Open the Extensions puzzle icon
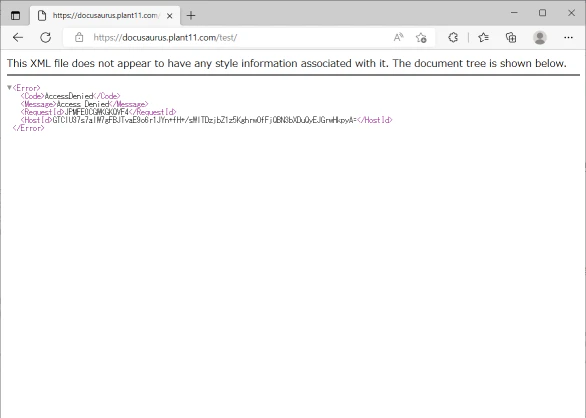 click(453, 37)
